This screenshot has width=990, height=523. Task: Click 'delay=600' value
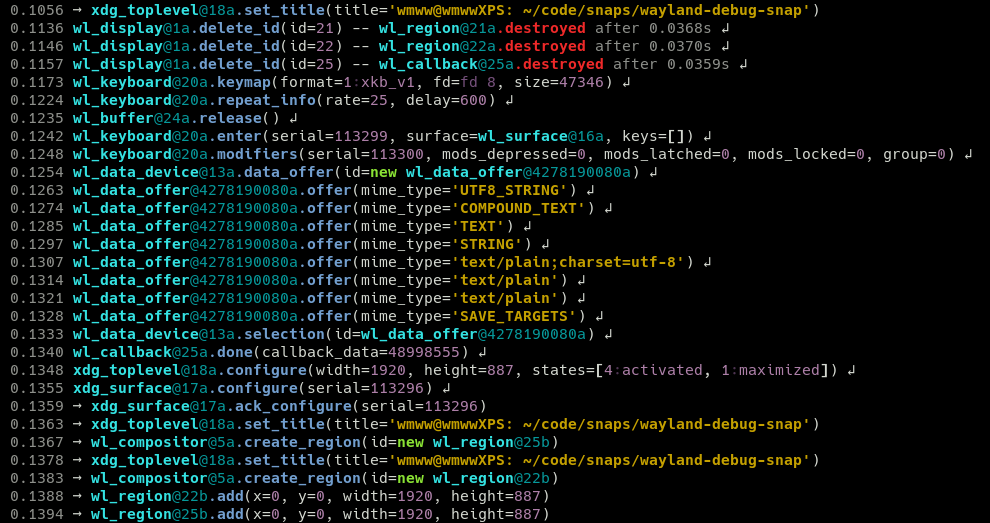[x=446, y=100]
